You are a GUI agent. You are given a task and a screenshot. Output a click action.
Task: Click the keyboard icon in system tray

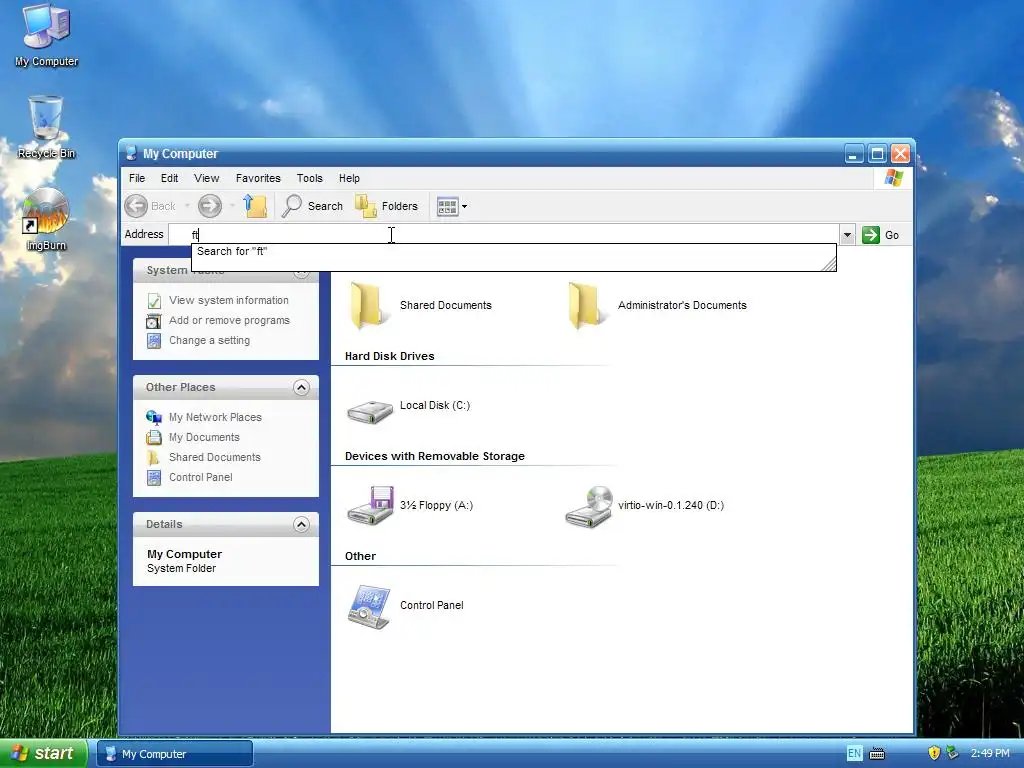tap(877, 754)
